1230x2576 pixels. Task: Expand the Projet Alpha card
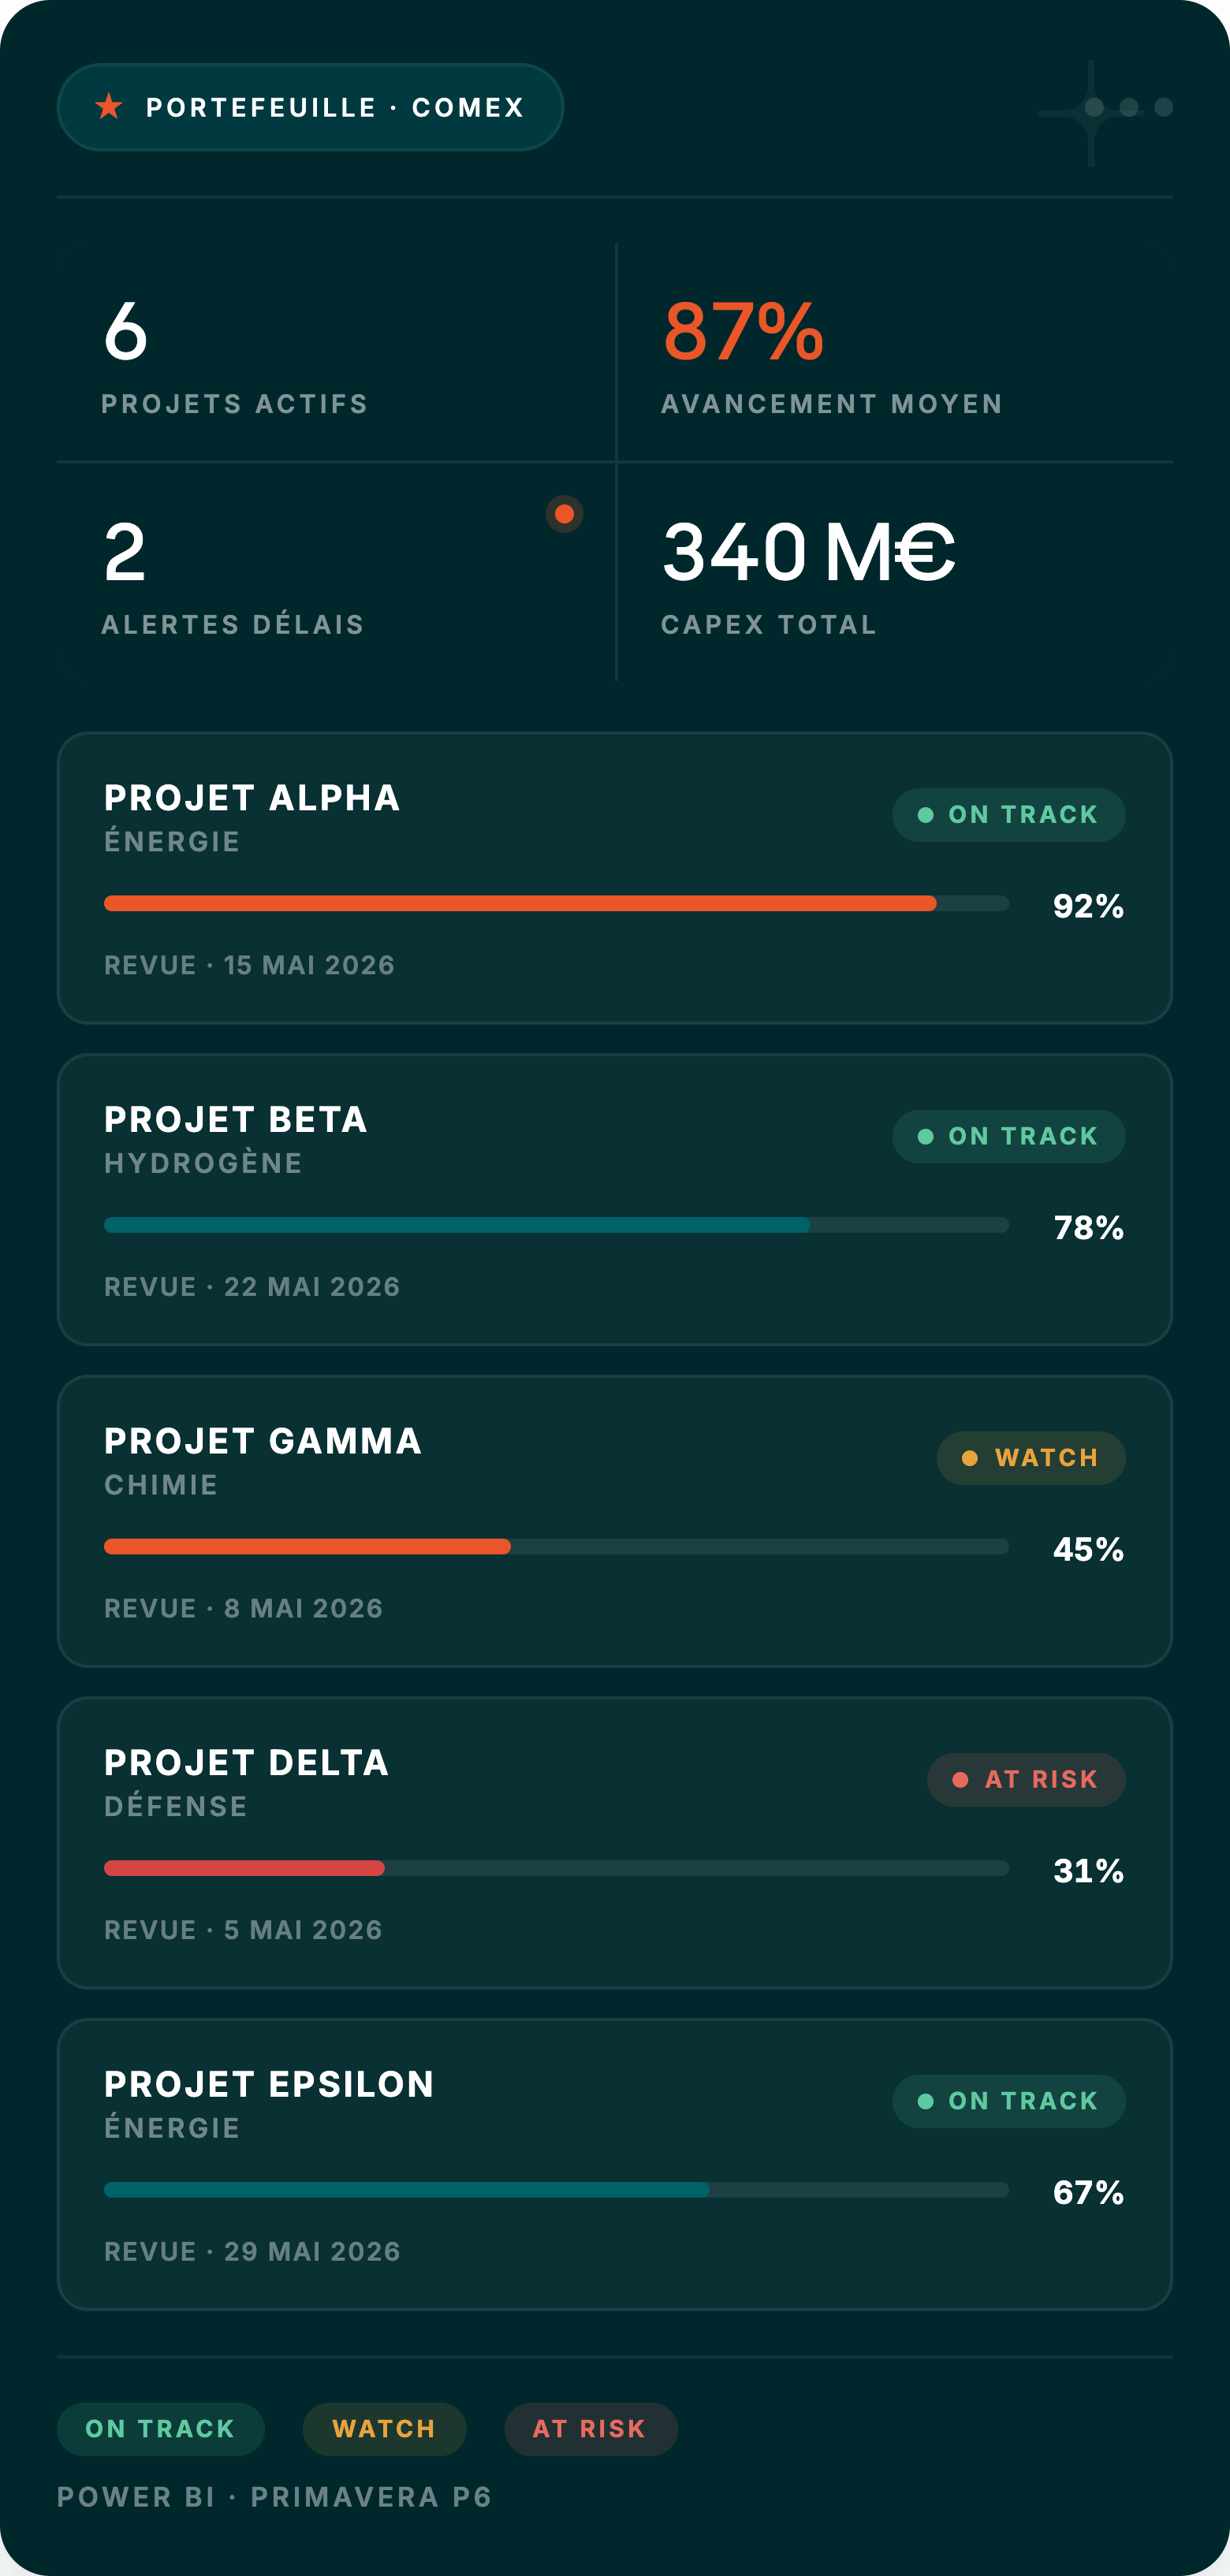coord(615,878)
